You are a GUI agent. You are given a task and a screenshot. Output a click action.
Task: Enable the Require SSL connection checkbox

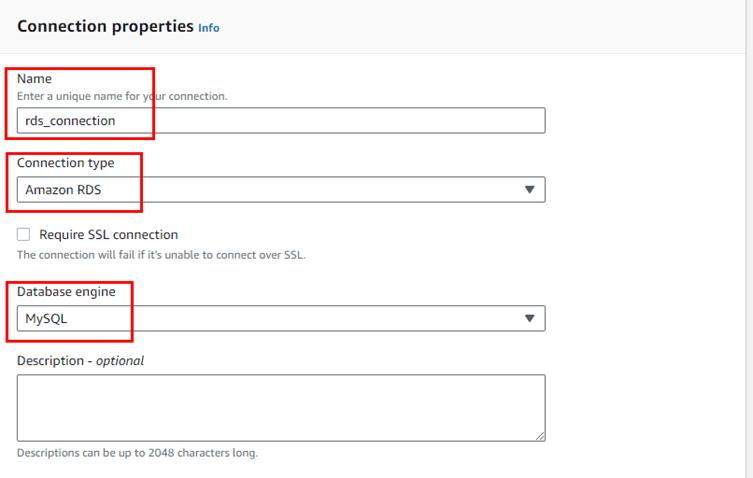coord(24,235)
